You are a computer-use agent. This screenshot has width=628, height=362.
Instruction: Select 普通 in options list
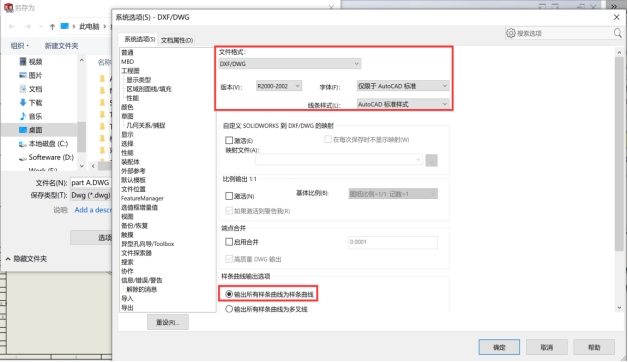[x=127, y=52]
